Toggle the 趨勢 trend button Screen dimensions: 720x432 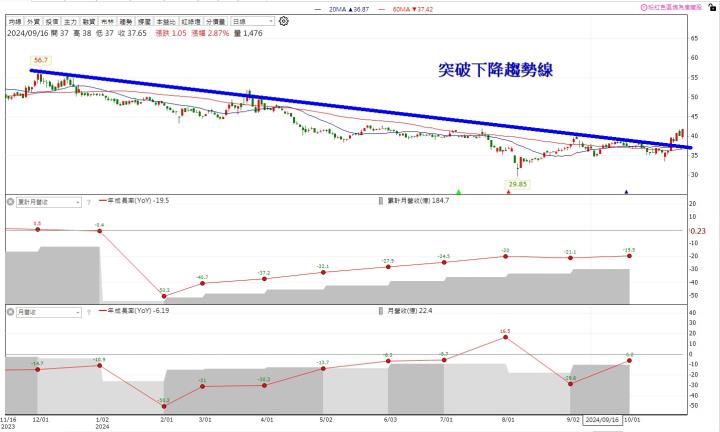126,22
